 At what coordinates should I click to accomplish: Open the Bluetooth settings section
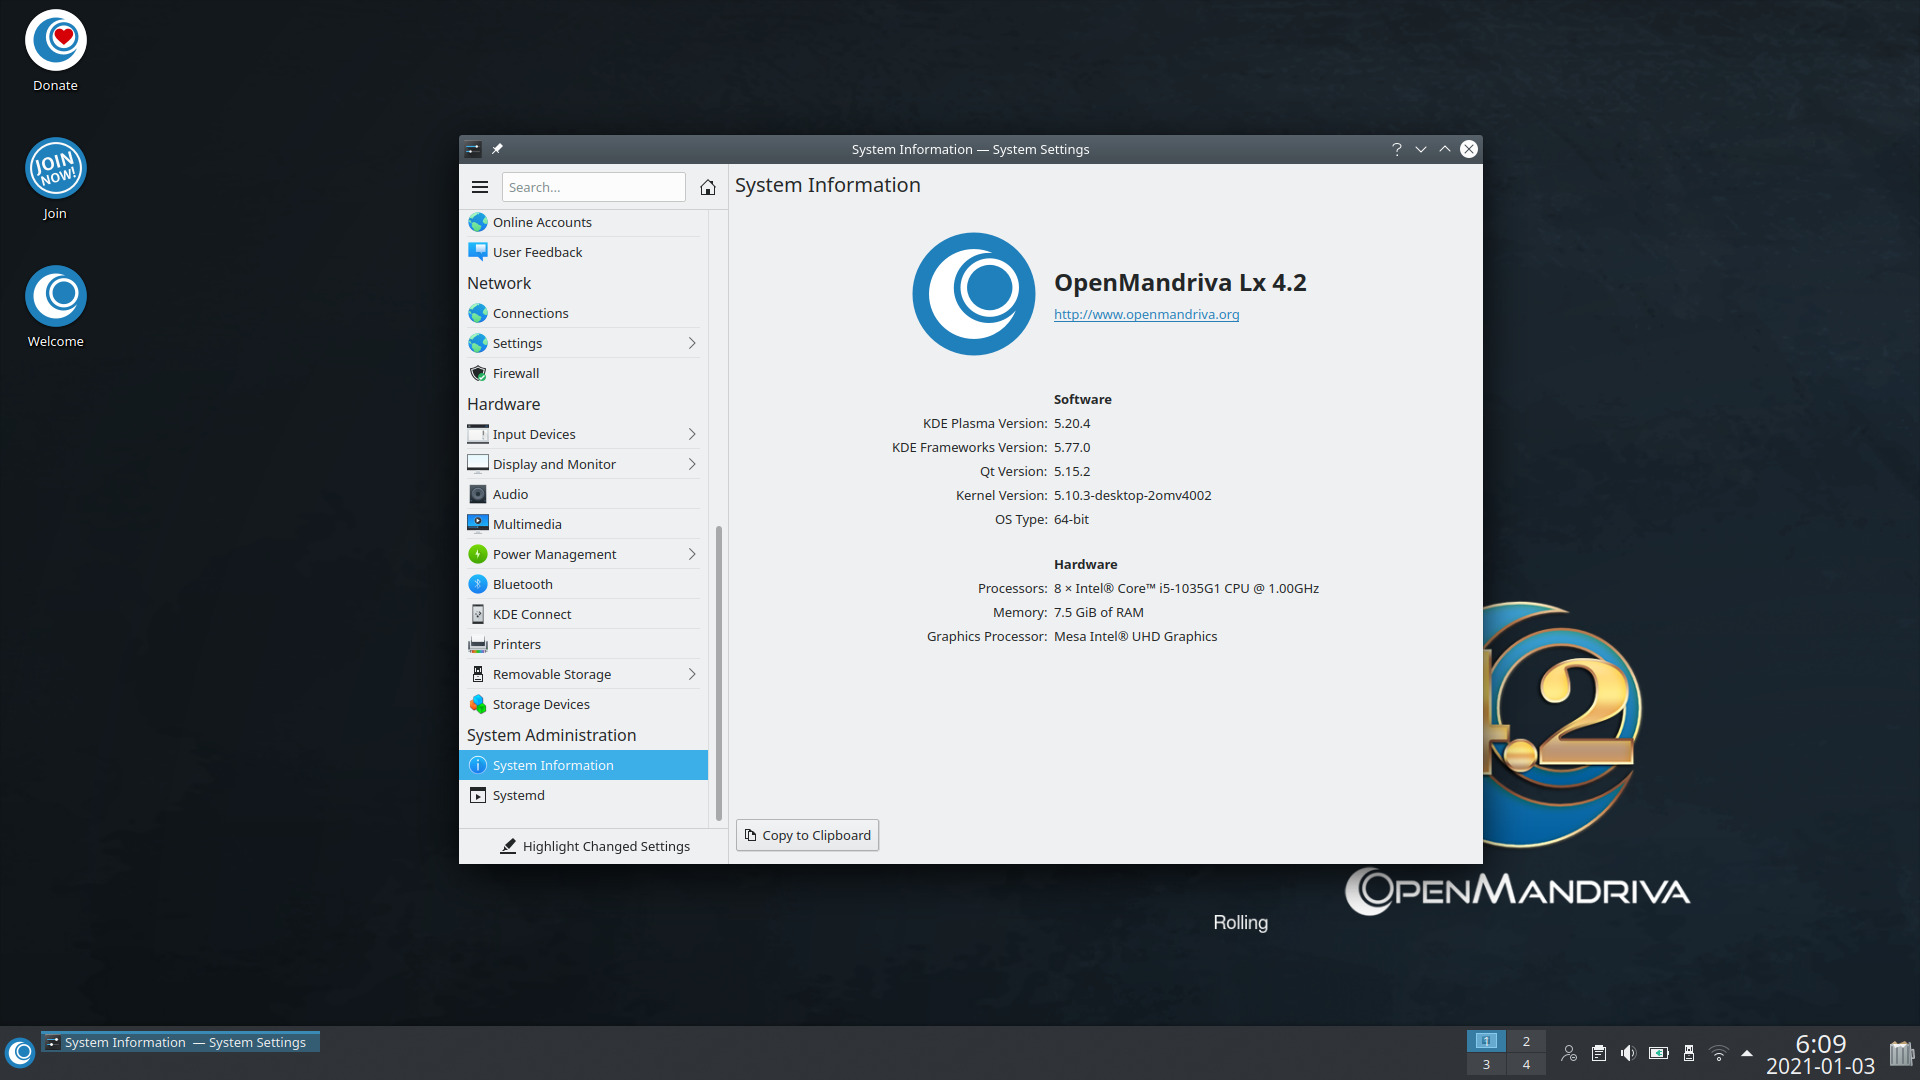coord(522,583)
